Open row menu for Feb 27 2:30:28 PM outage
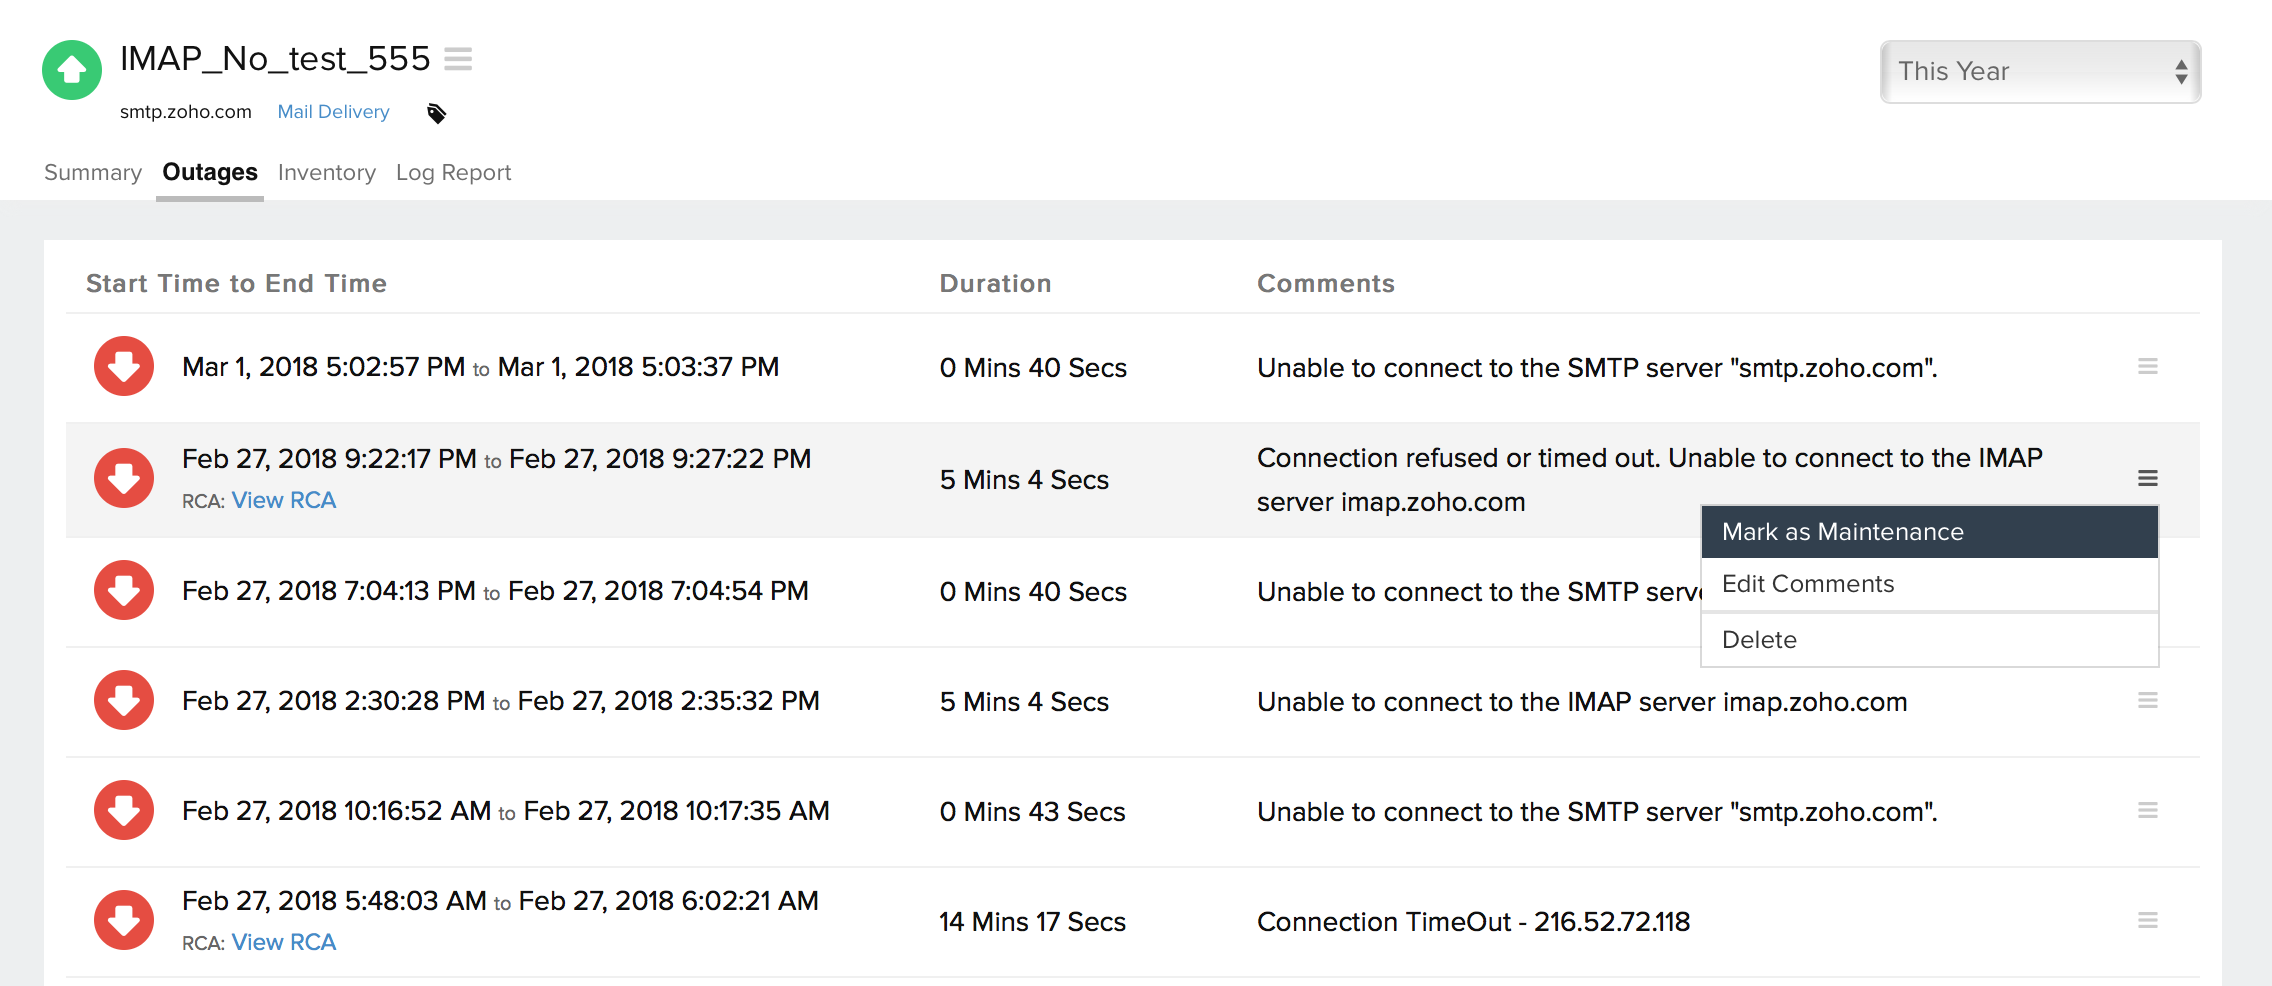 pos(2147,701)
